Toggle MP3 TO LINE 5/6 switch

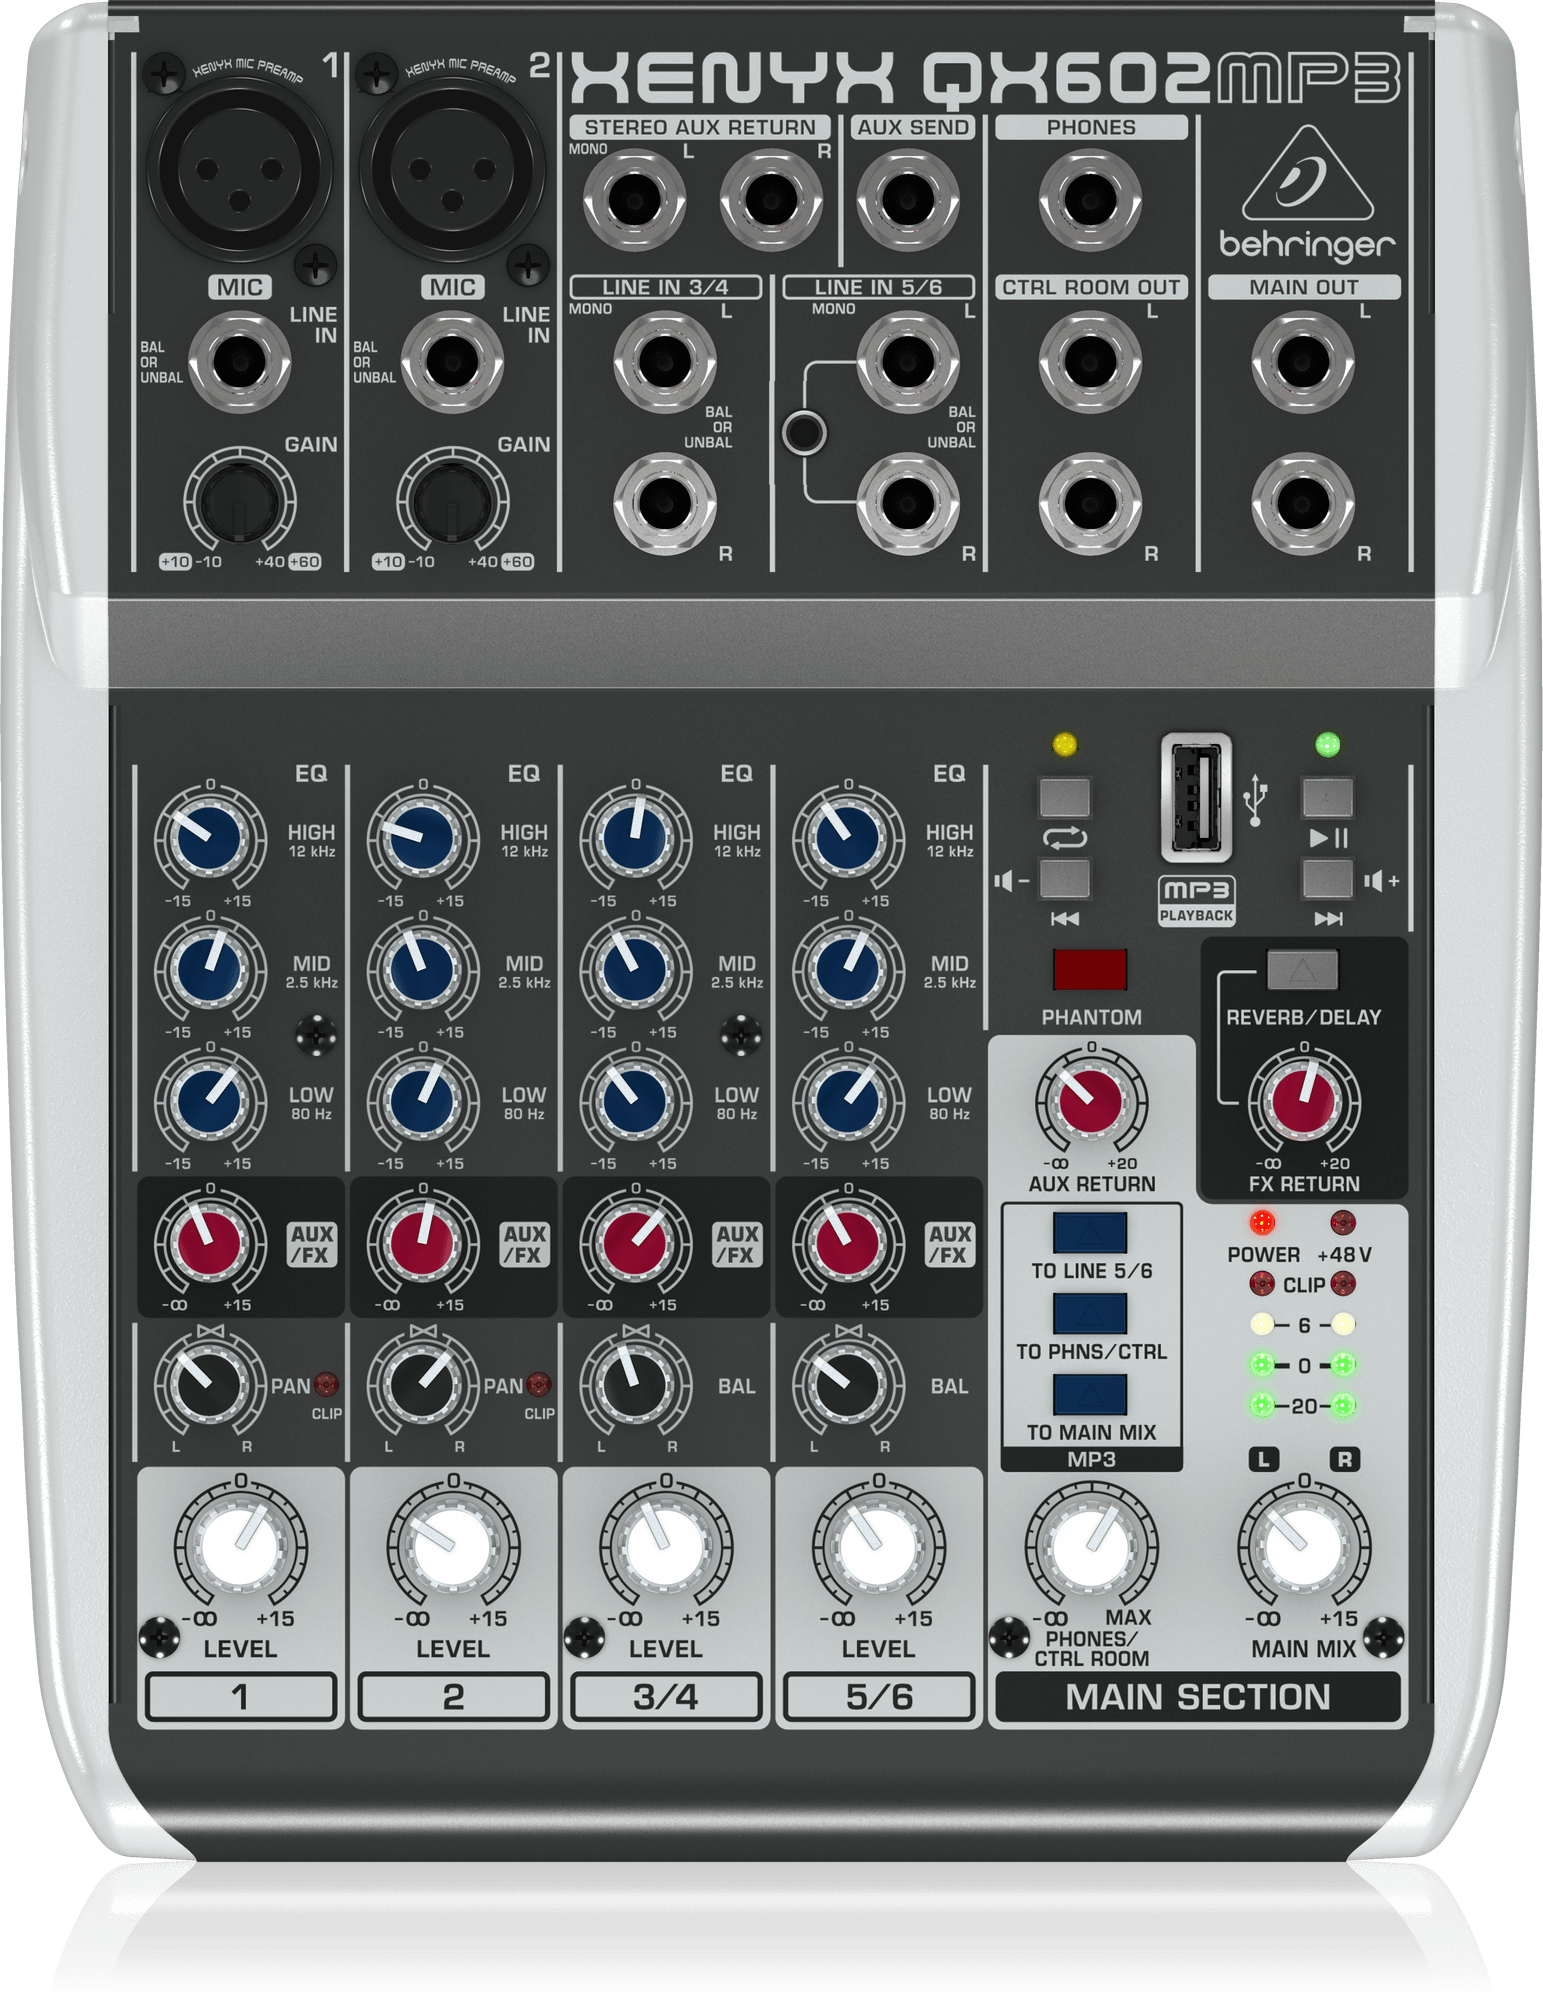coord(1090,1232)
